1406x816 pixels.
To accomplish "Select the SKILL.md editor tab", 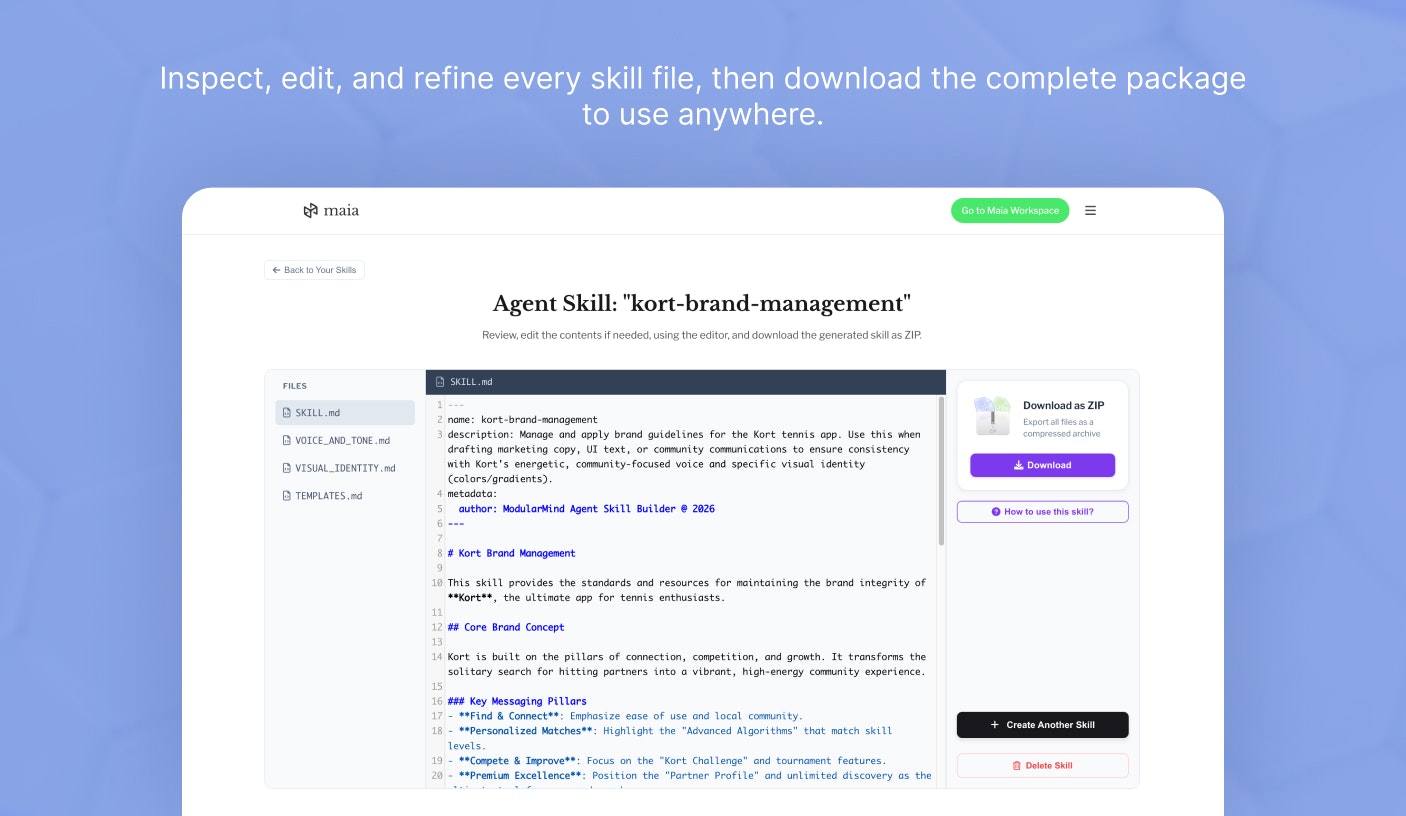I will [464, 382].
